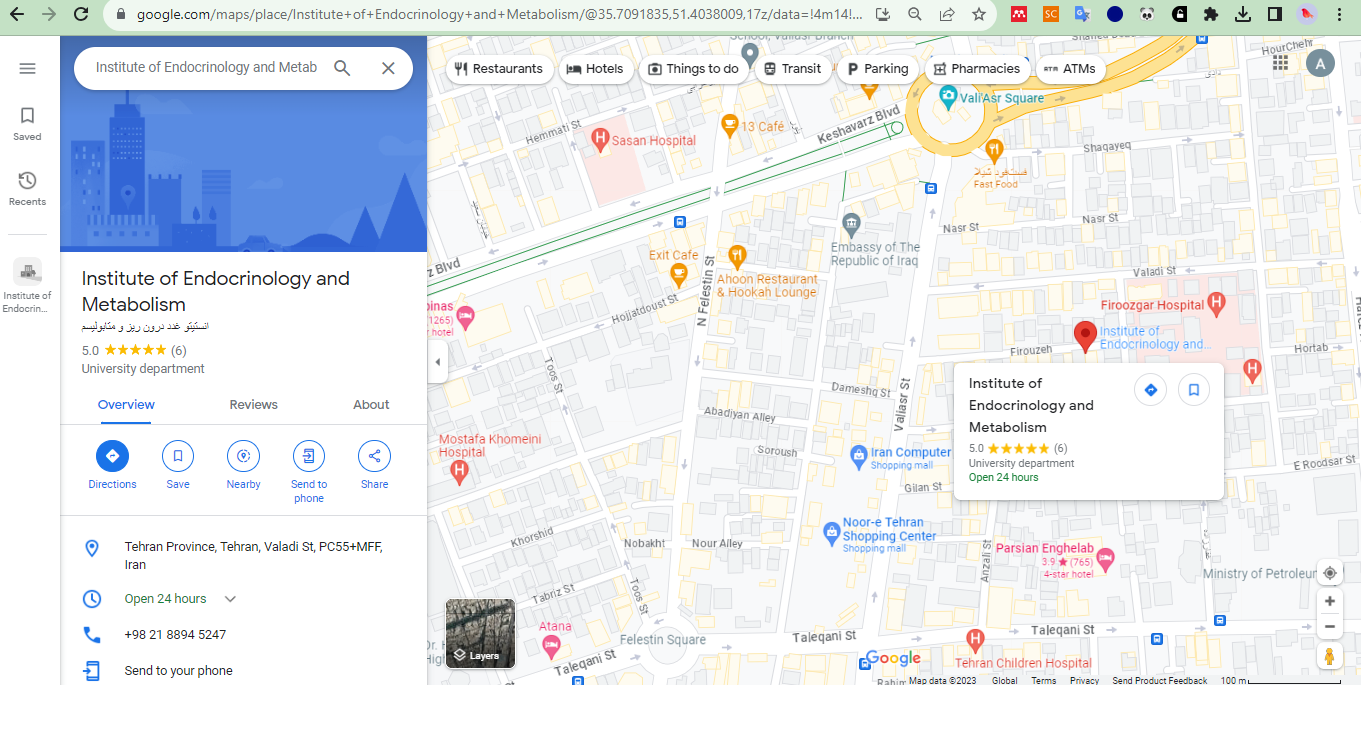Expand the Open 24 hours schedule chevron
The image size is (1368, 730).
230,599
